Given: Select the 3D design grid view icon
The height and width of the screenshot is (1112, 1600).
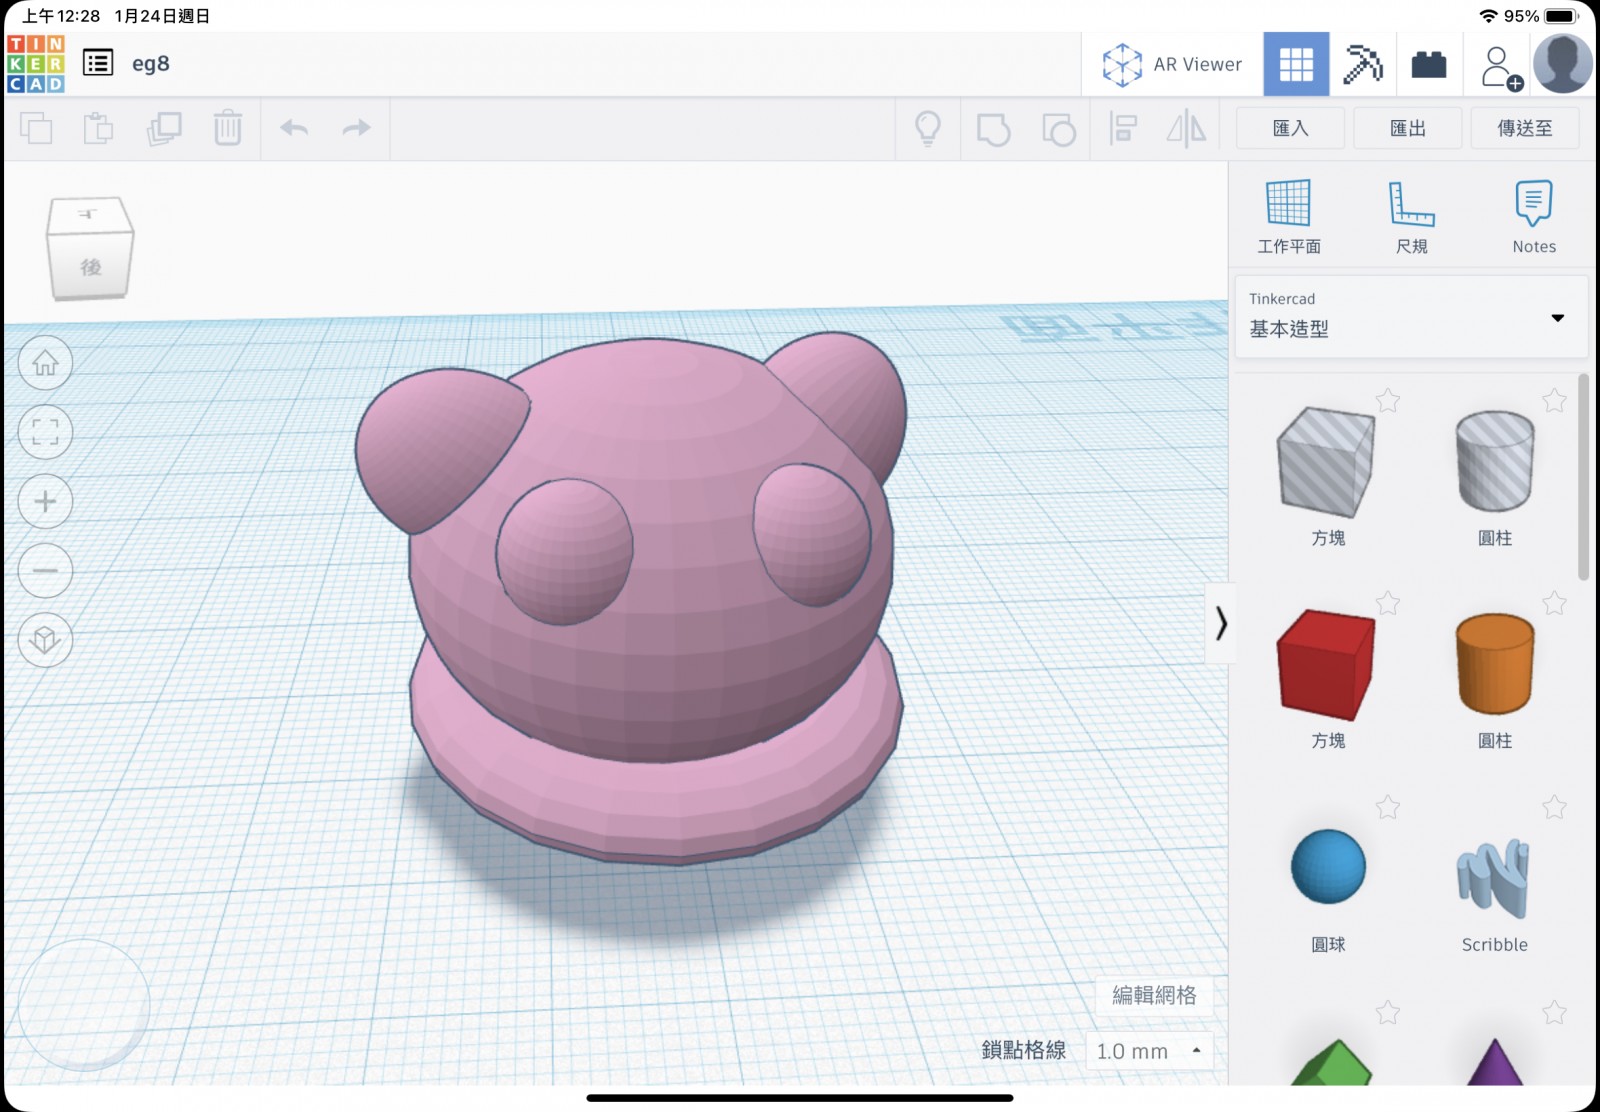Looking at the screenshot, I should click(x=1296, y=64).
